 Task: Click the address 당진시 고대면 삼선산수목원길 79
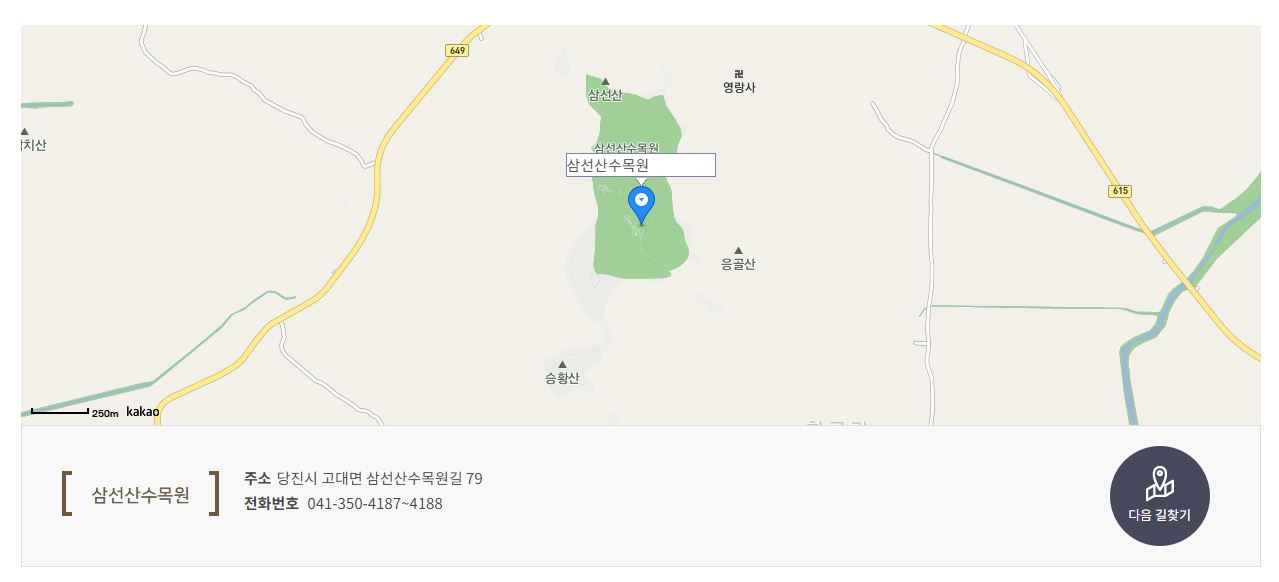coord(380,478)
